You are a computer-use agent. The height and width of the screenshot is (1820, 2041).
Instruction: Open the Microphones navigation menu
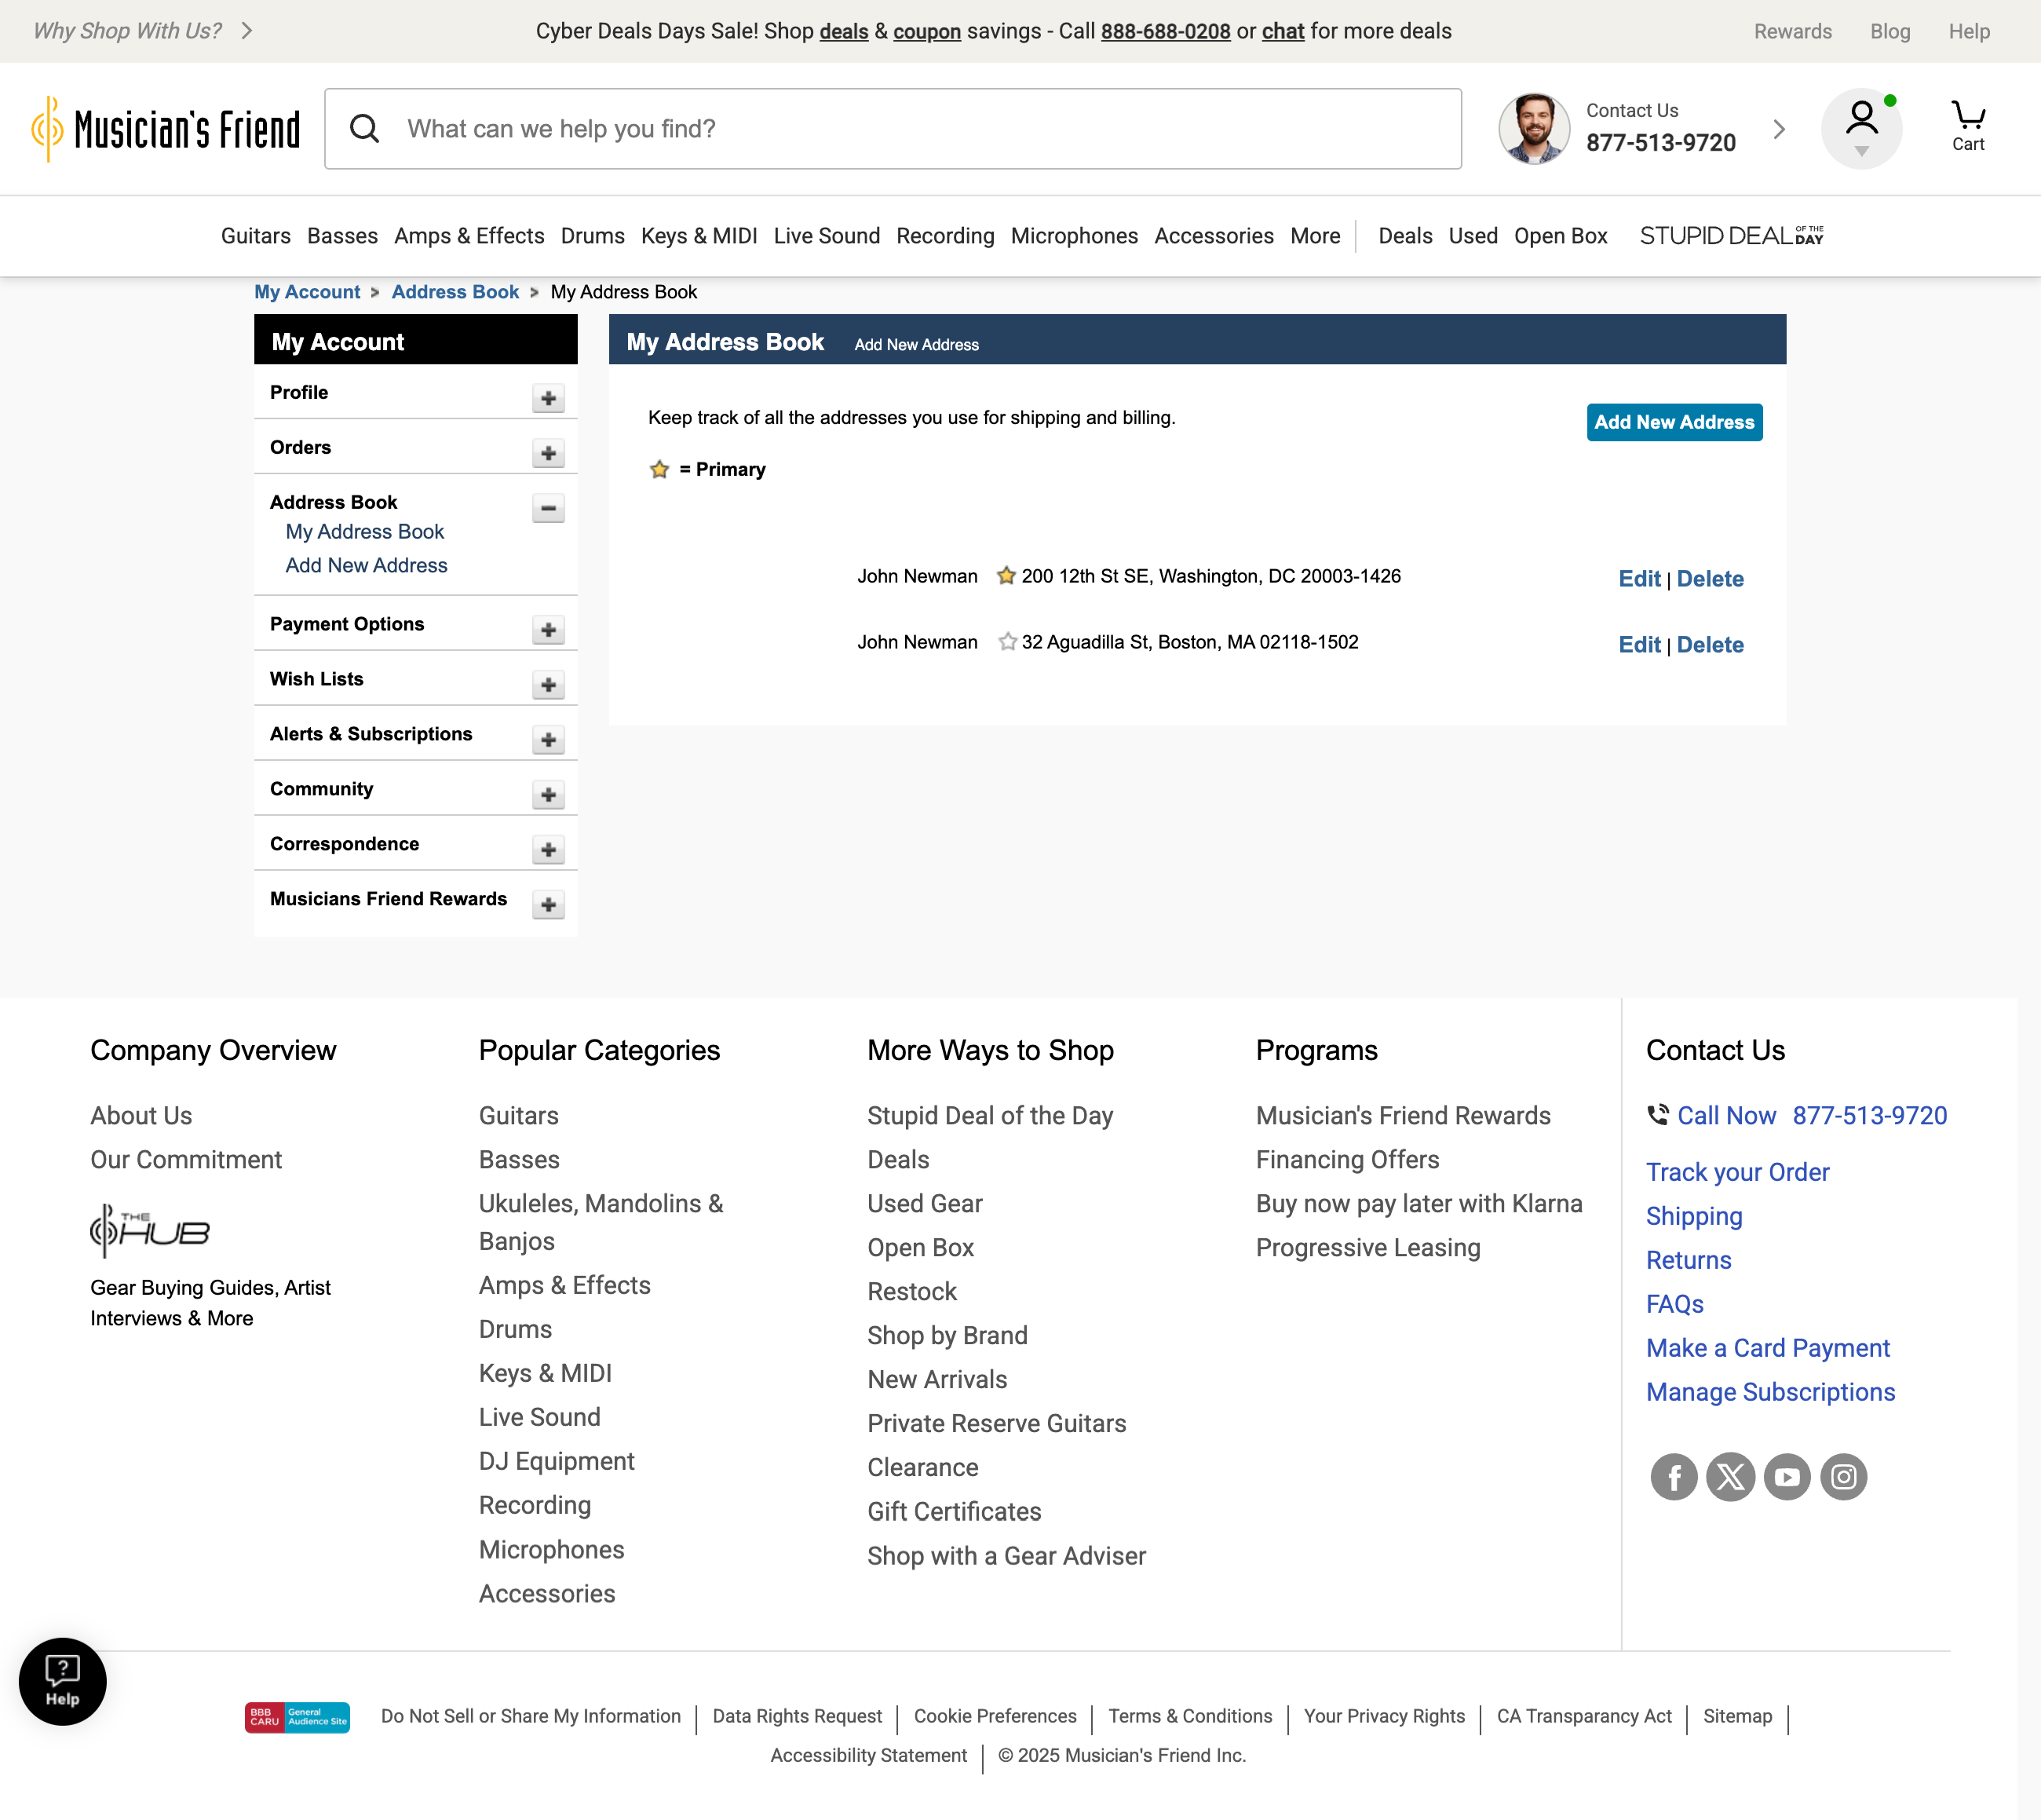click(1074, 236)
